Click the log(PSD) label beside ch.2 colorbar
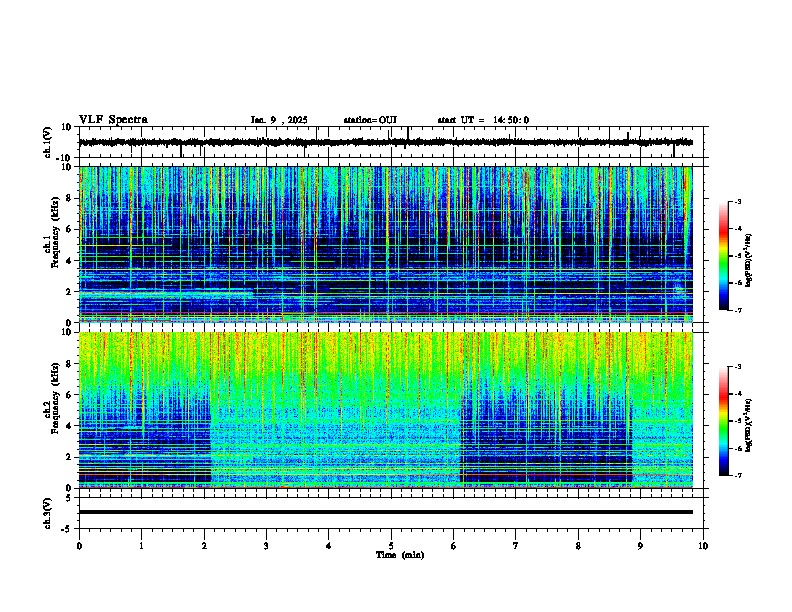The height and width of the screenshot is (612, 792). 748,425
